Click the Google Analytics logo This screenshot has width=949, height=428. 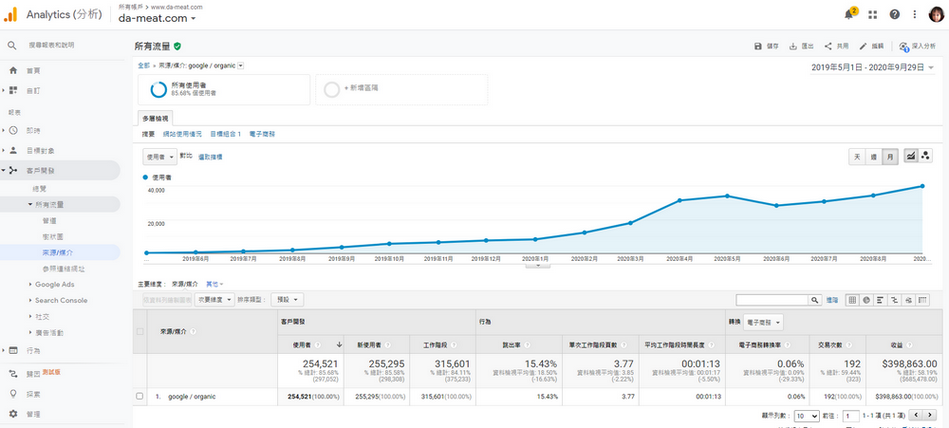tap(11, 15)
